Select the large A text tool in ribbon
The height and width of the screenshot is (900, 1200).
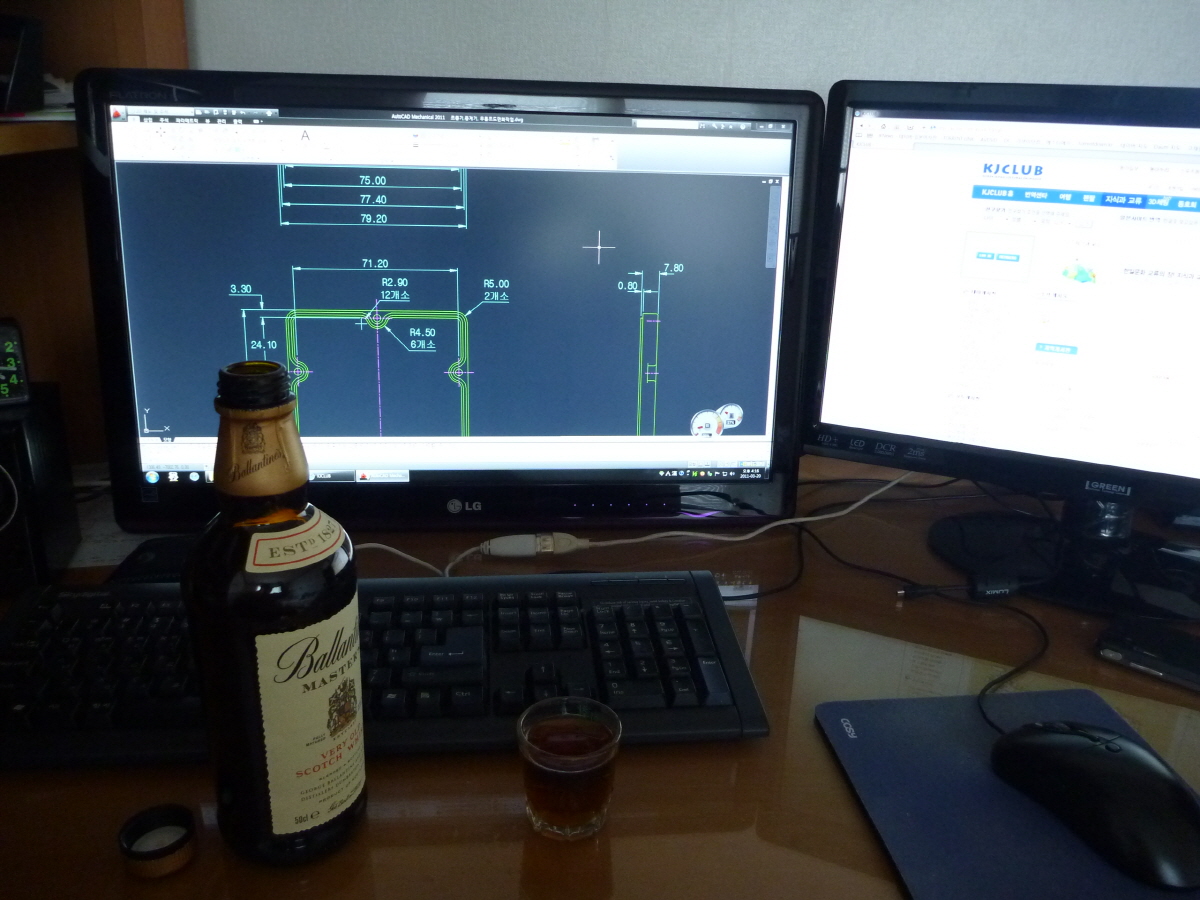[x=305, y=135]
